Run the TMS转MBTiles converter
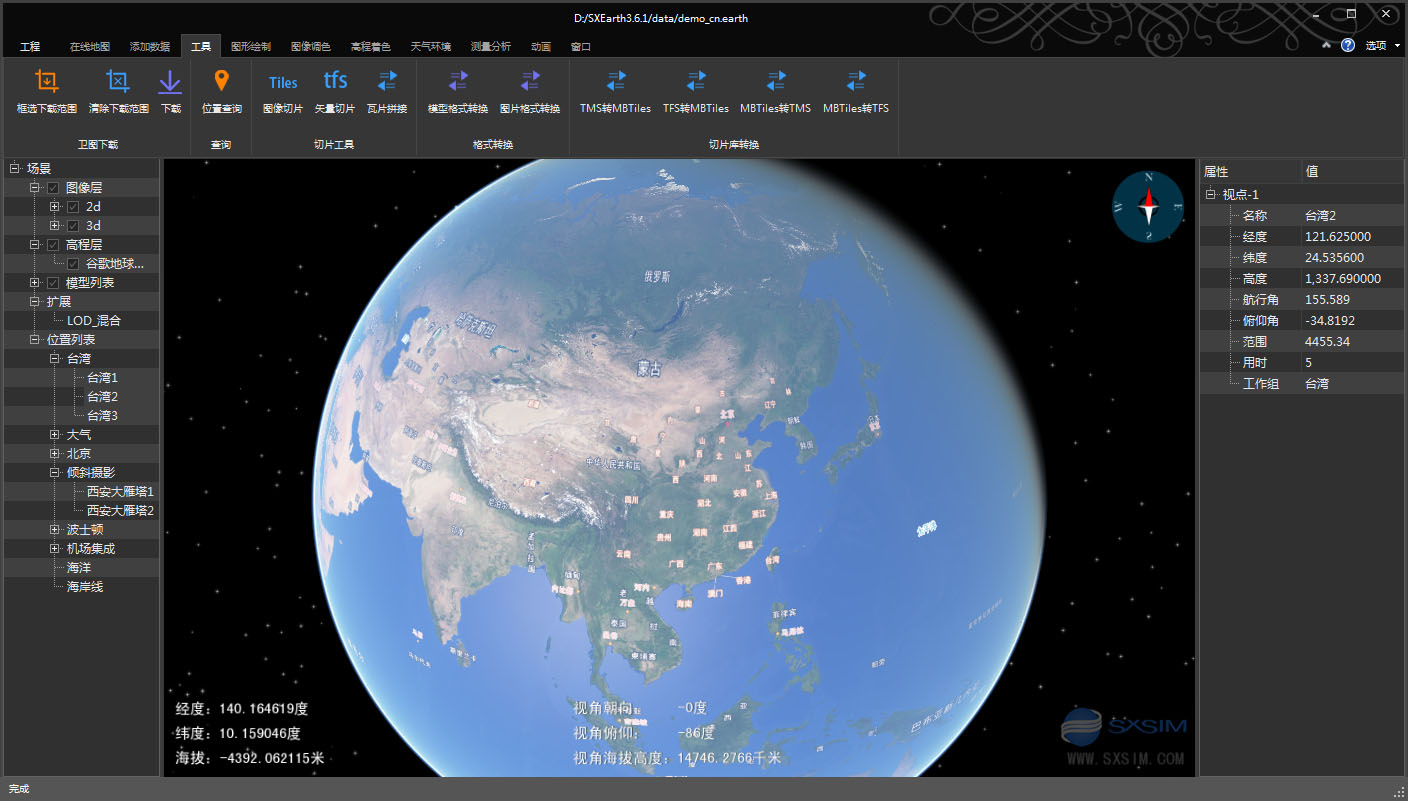This screenshot has width=1408, height=801. pyautogui.click(x=616, y=91)
